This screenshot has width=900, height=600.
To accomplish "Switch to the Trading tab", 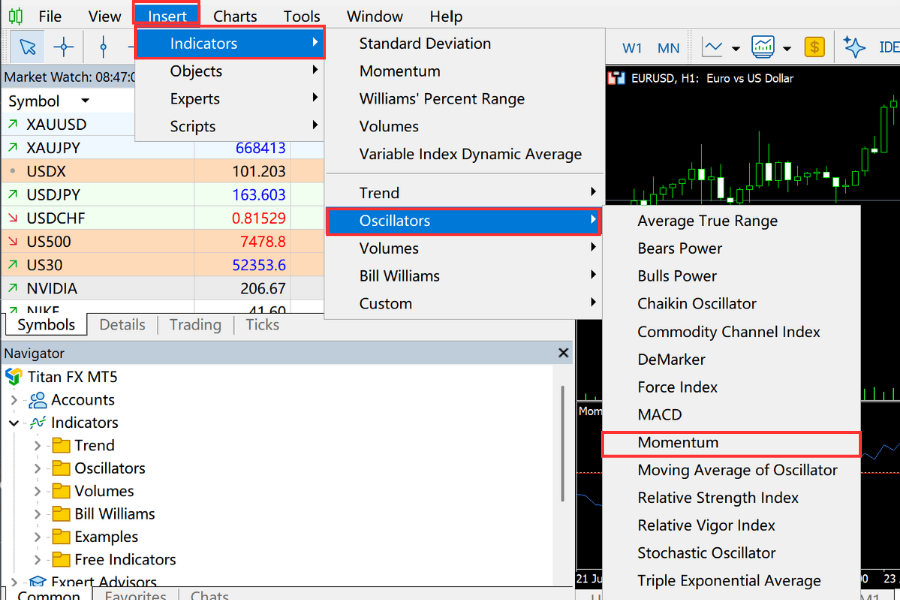I will click(x=195, y=325).
